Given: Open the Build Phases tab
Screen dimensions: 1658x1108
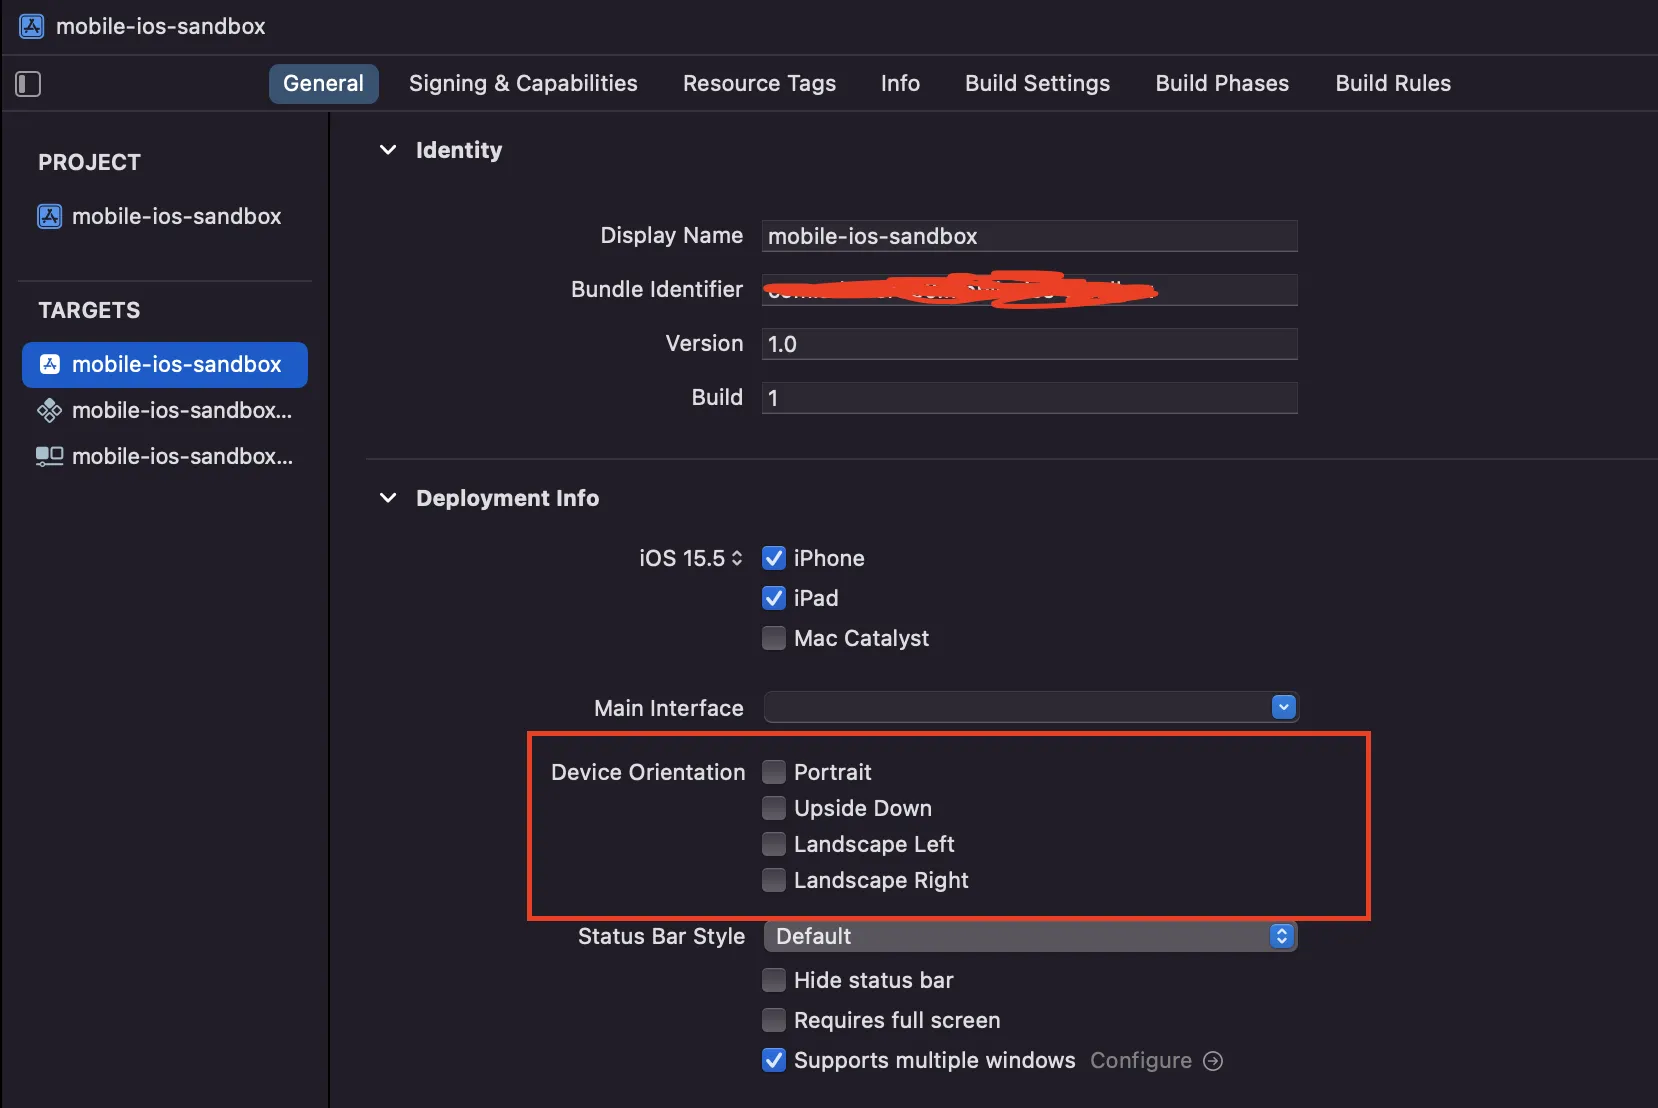Looking at the screenshot, I should pos(1222,84).
